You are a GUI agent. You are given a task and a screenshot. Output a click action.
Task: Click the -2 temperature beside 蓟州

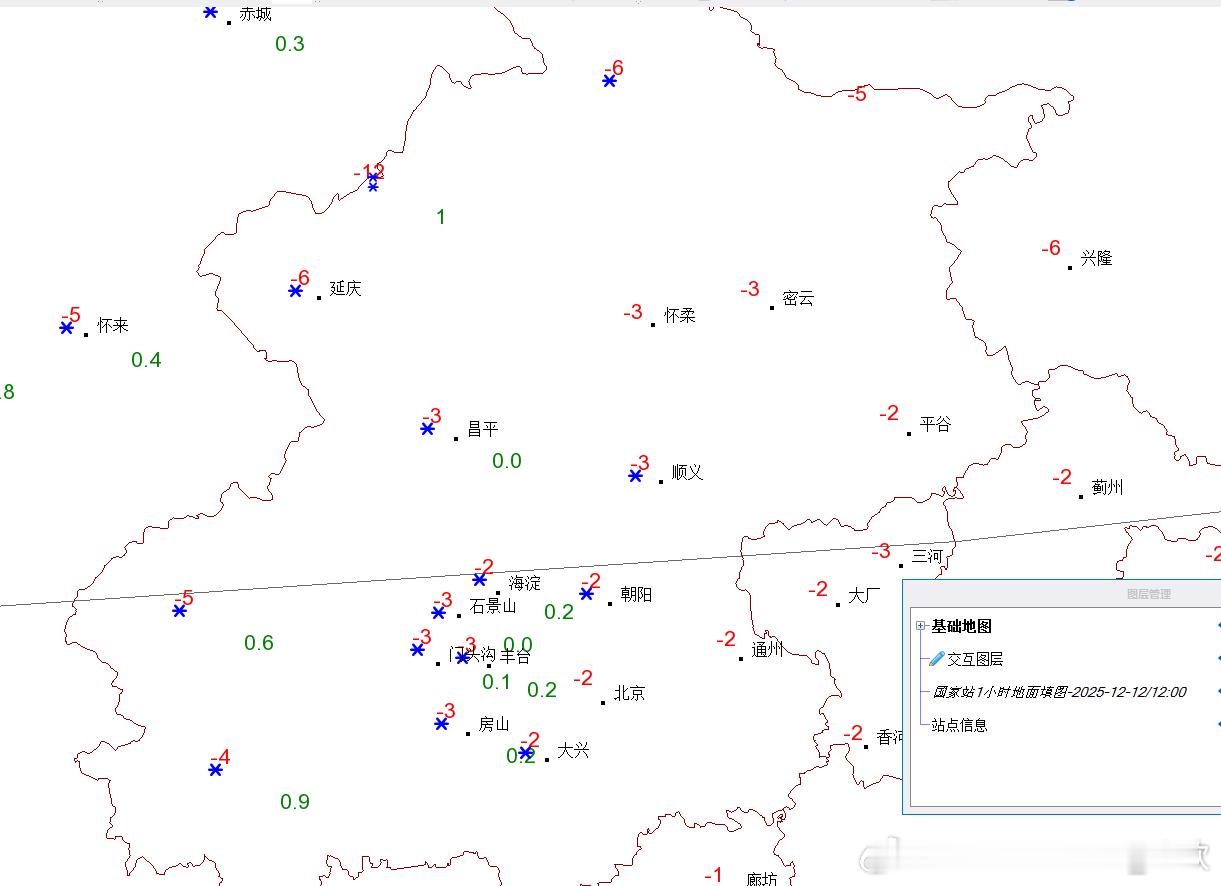[x=1062, y=478]
